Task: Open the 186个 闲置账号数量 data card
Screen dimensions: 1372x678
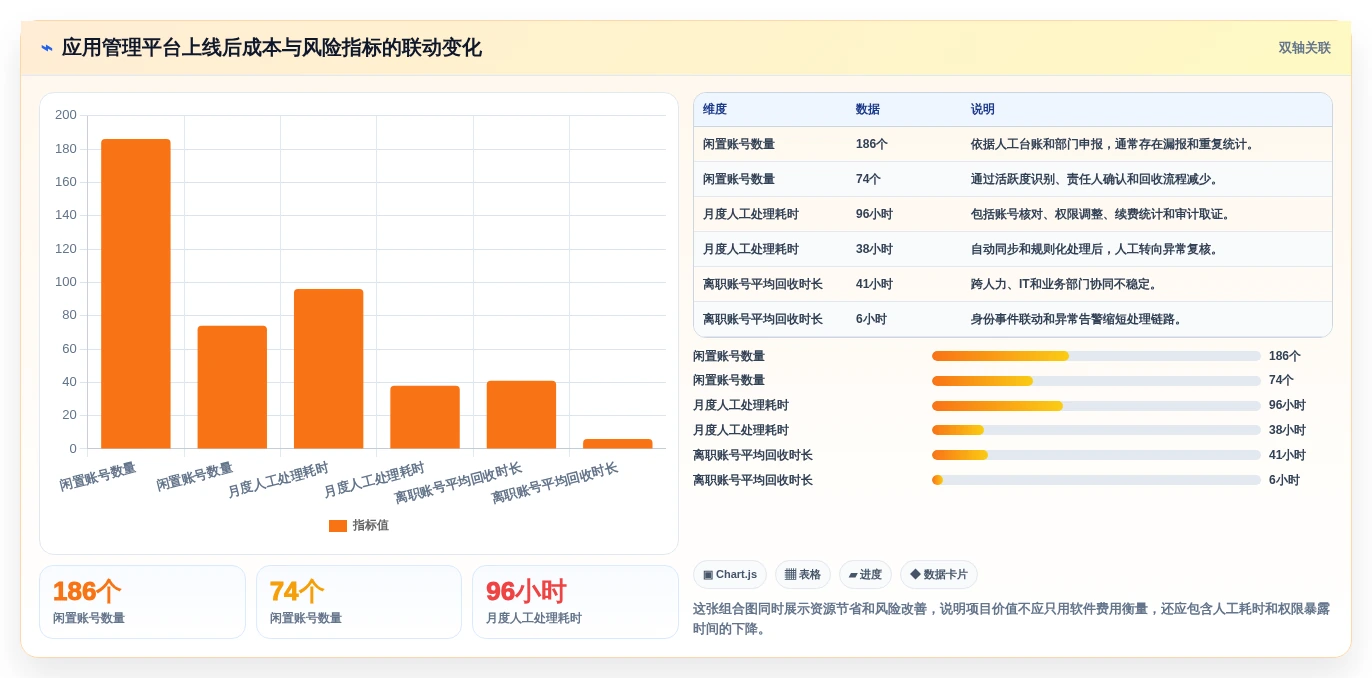Action: point(142,602)
